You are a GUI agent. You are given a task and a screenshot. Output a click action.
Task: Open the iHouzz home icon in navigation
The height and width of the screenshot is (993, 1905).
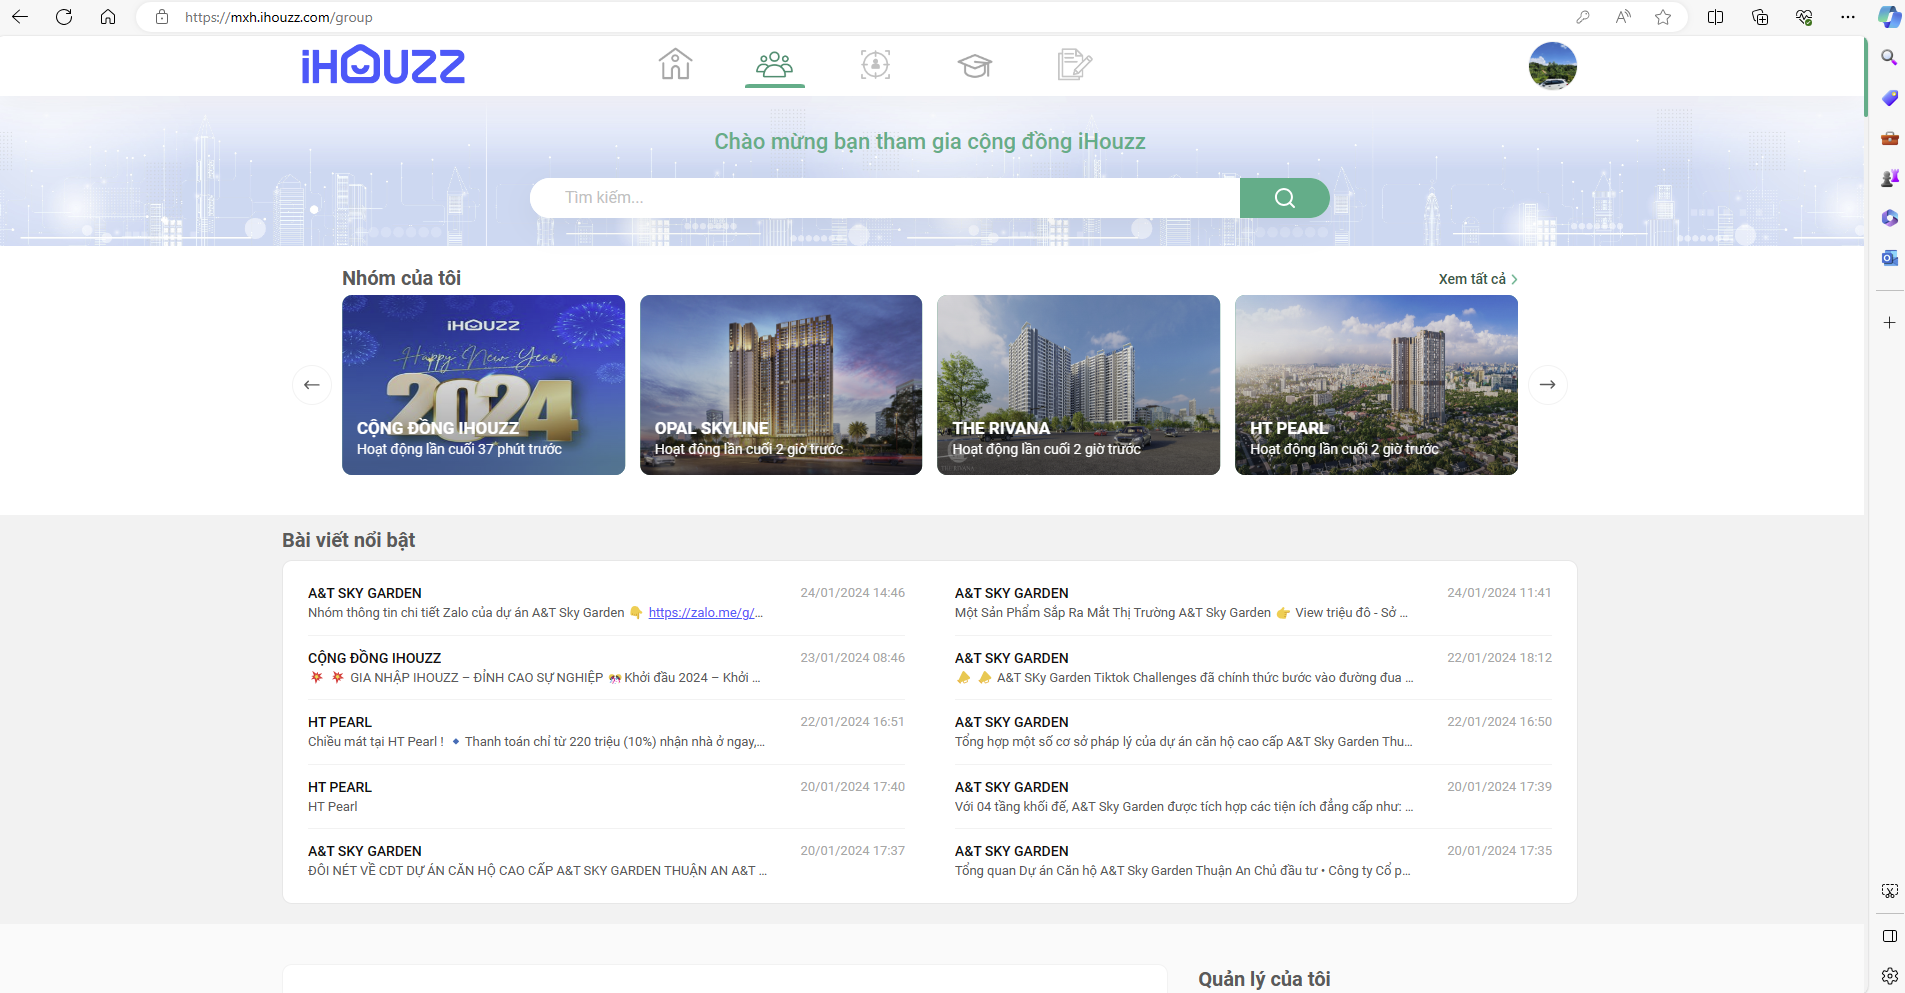coord(675,65)
